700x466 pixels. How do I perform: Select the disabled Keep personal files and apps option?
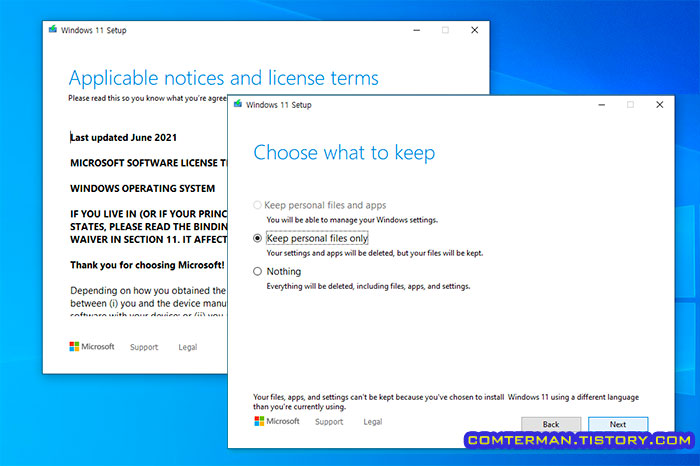[x=257, y=205]
